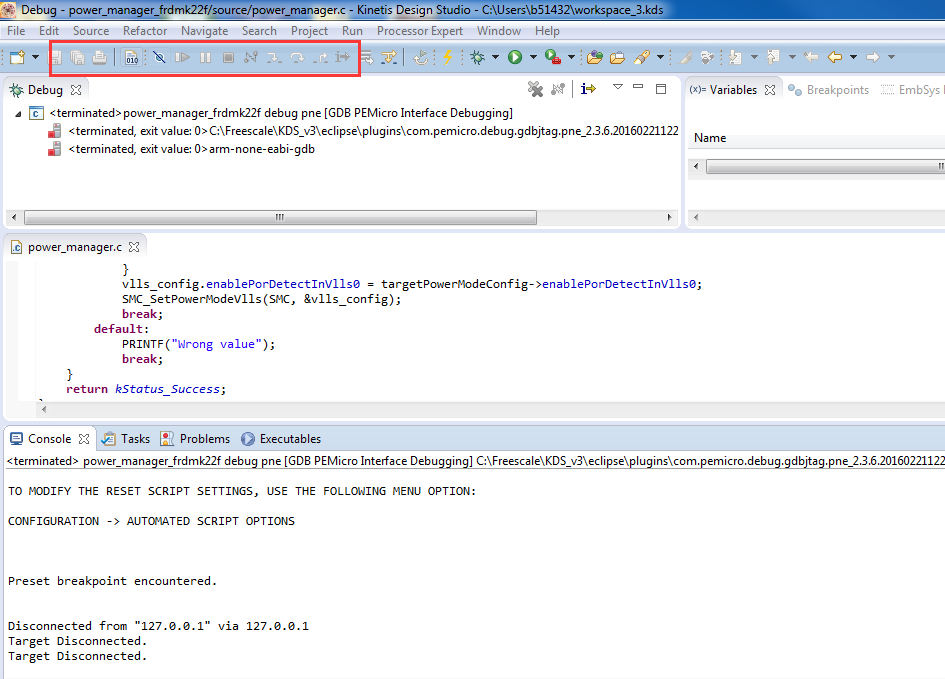Screen dimensions: 945x679
Task: Click the Open Task folder icon
Action: [617, 57]
